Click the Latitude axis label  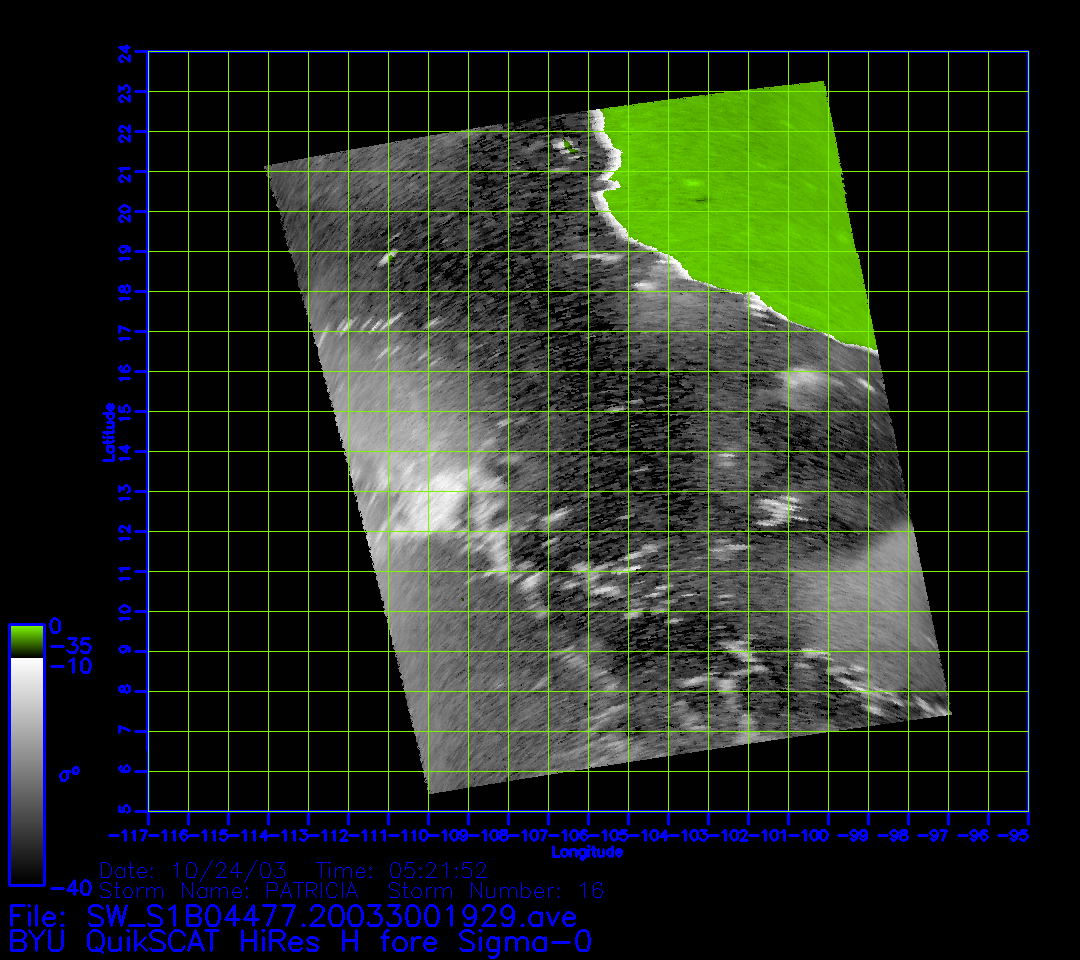[x=109, y=431]
